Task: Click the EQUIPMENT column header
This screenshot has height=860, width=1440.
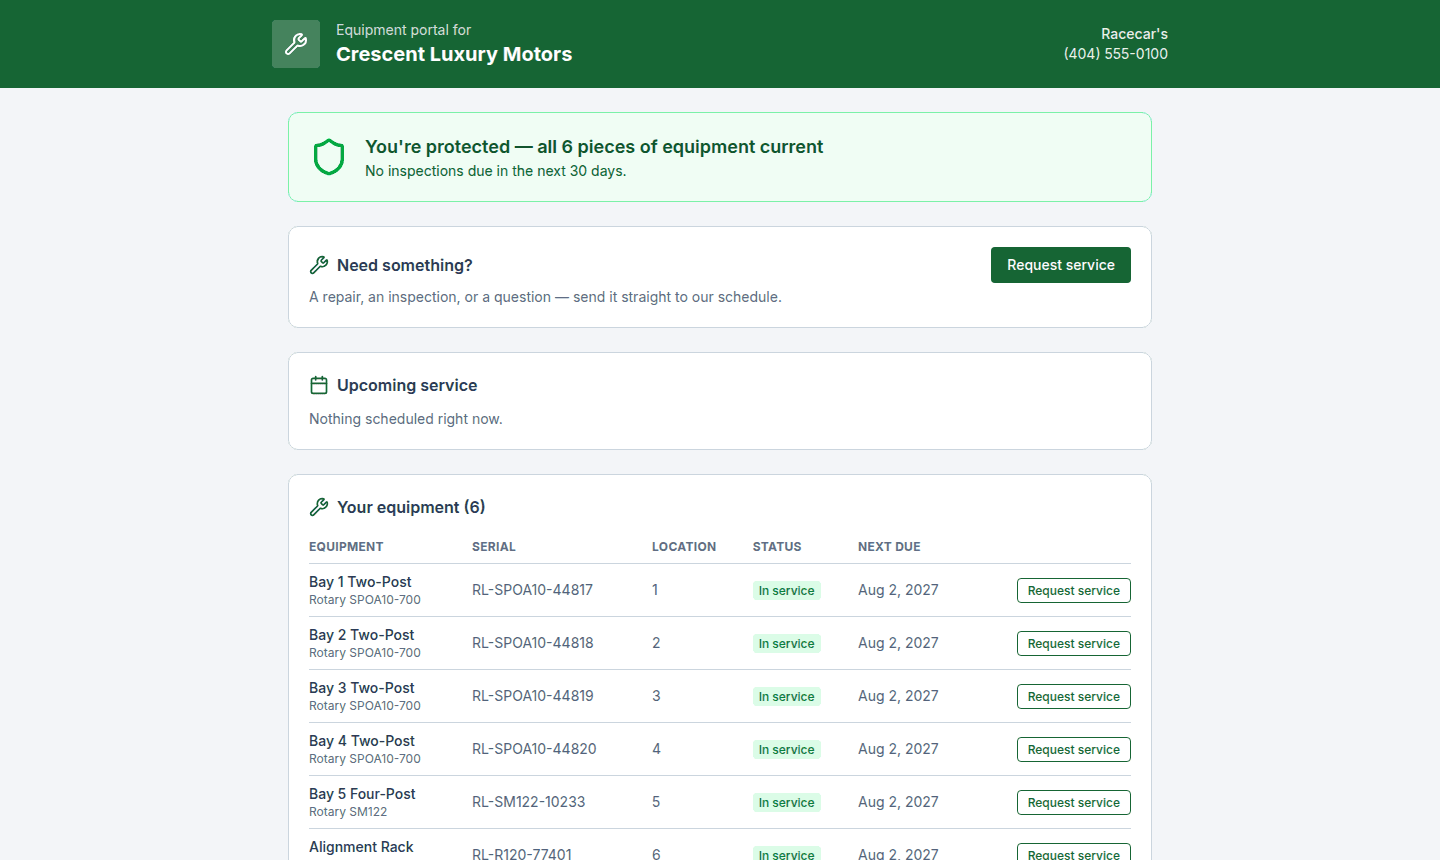Action: pyautogui.click(x=346, y=547)
